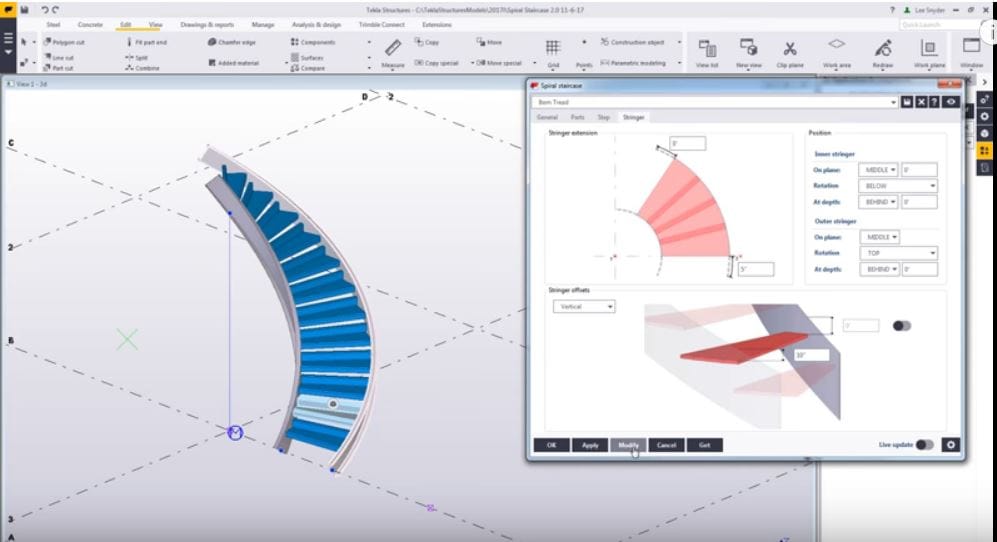Open dialog help question mark
The height and width of the screenshot is (542, 997).
click(934, 102)
